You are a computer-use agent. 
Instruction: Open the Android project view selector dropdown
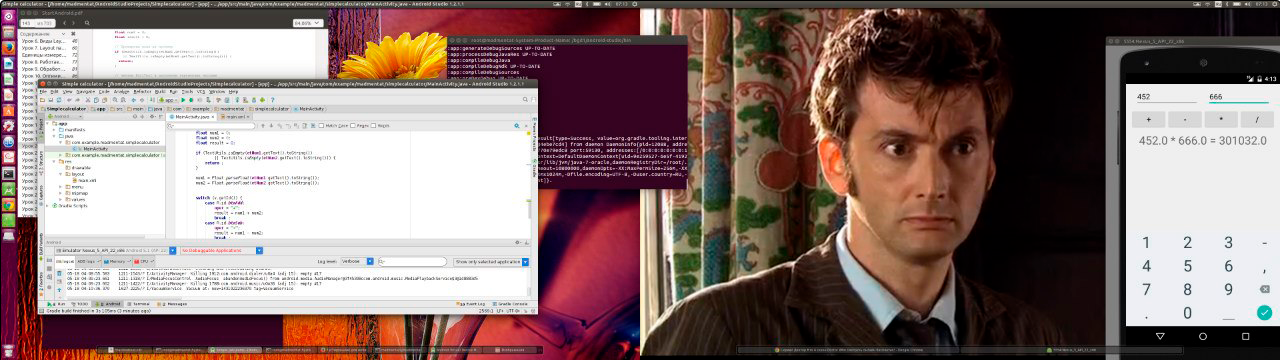click(x=65, y=116)
